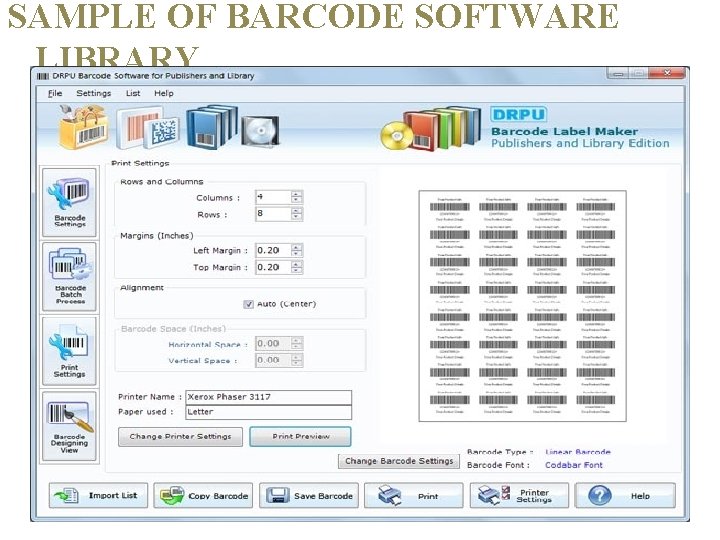Click Change Printer Settings button
Screen dimensions: 720x540
(x=180, y=437)
